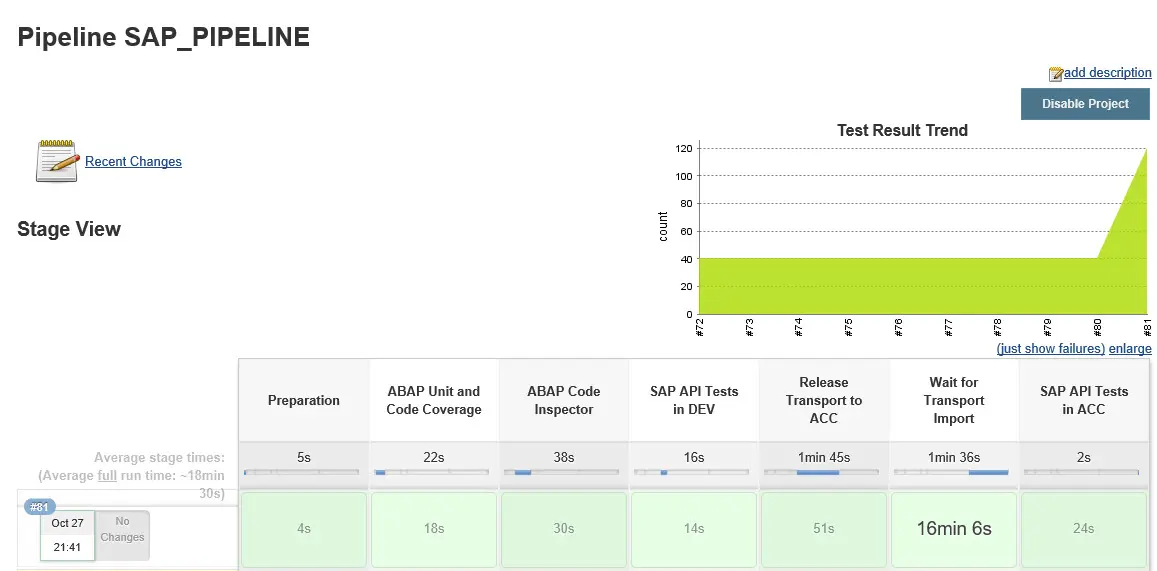Screen dimensions: 1157x571
Task: Click the Recent Changes notepad icon
Action: coord(57,161)
